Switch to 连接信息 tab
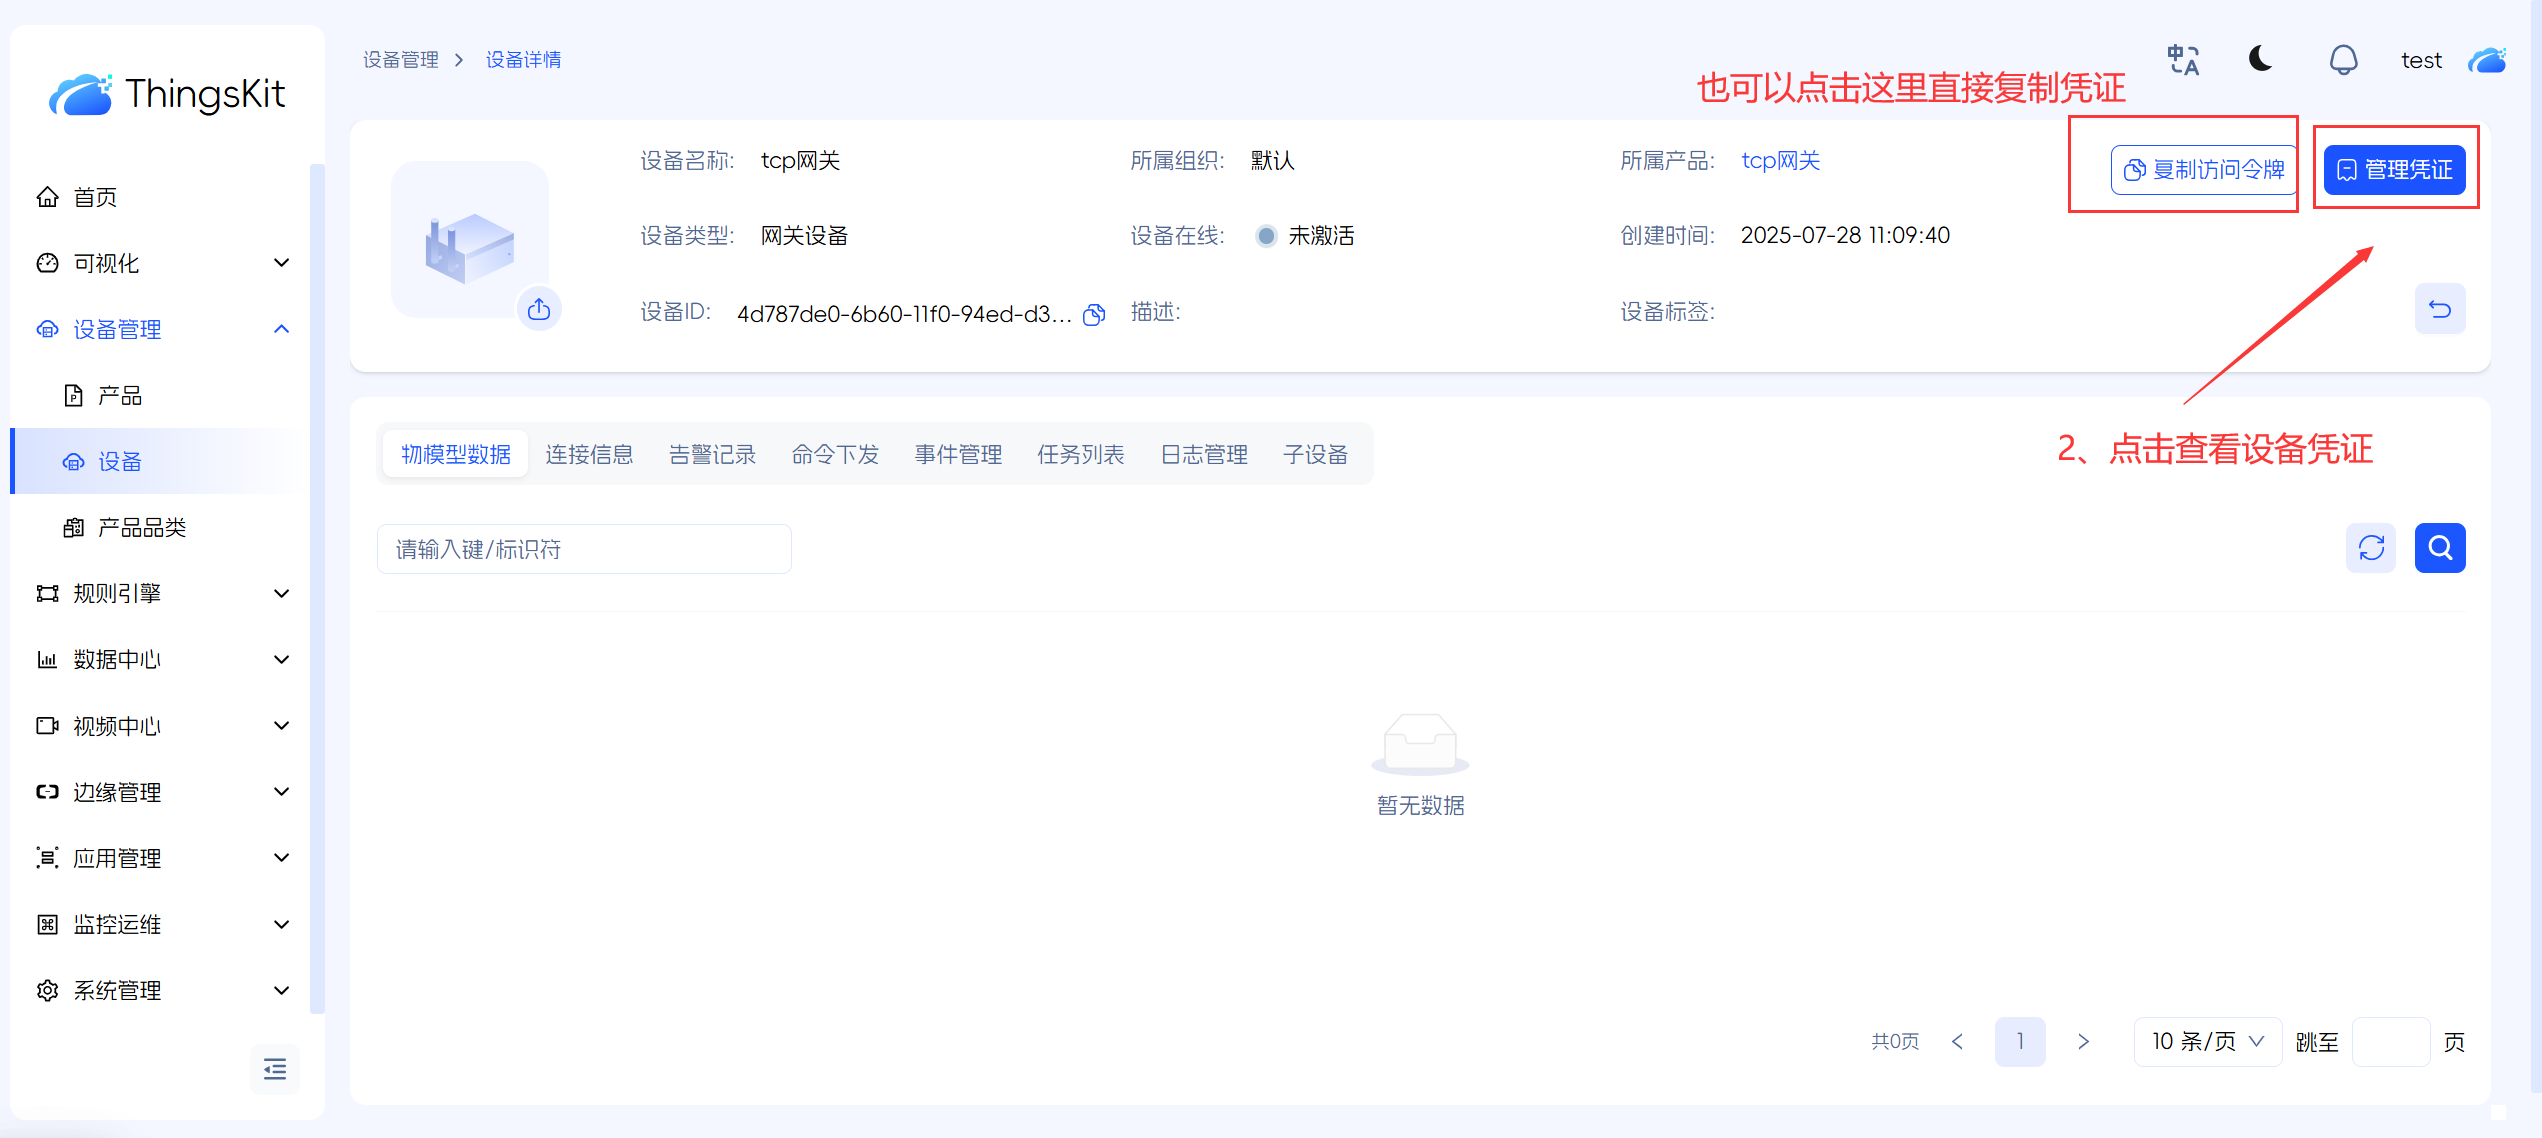Image resolution: width=2542 pixels, height=1138 pixels. click(589, 455)
